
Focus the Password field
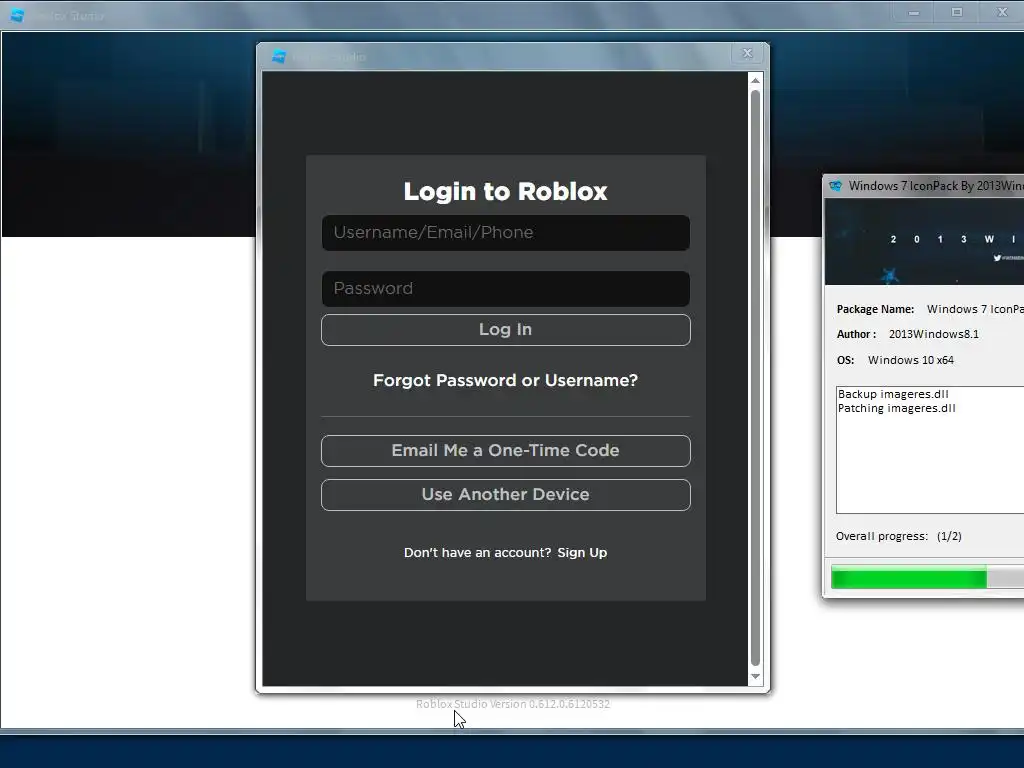[x=505, y=289]
